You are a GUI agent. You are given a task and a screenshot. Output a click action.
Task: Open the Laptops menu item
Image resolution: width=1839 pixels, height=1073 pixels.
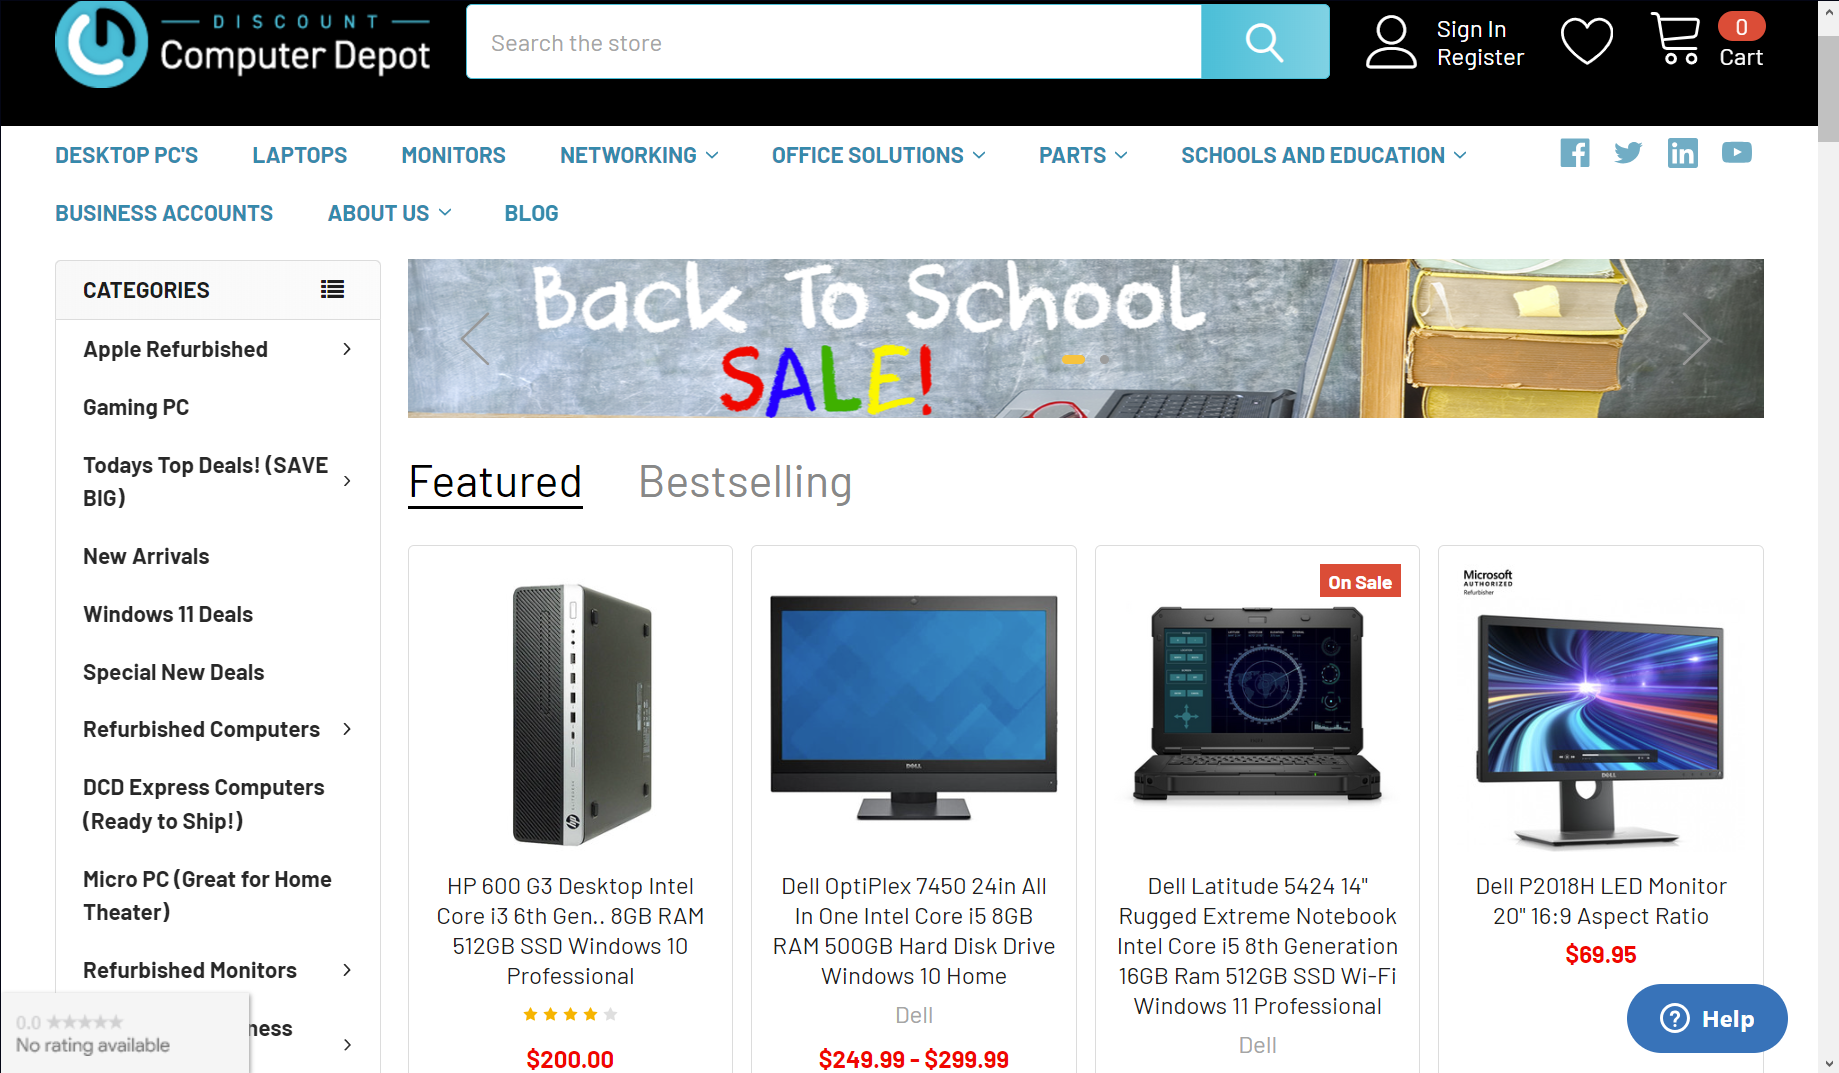(300, 155)
